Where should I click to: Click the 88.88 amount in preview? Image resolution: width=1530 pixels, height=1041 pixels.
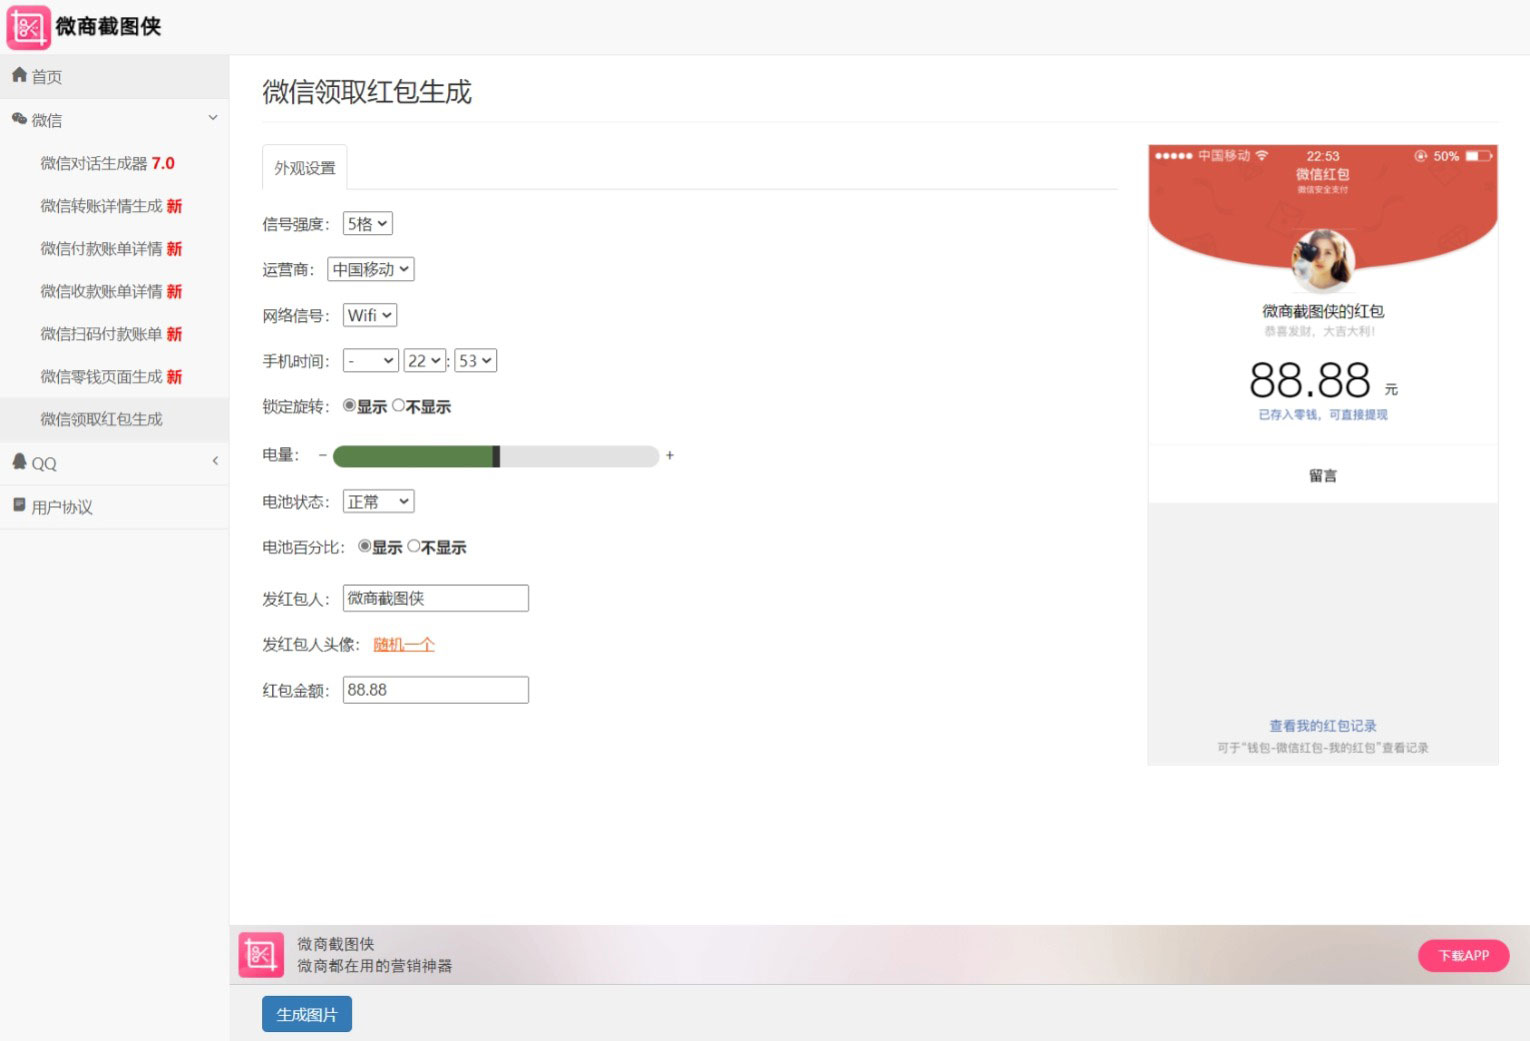[1310, 381]
